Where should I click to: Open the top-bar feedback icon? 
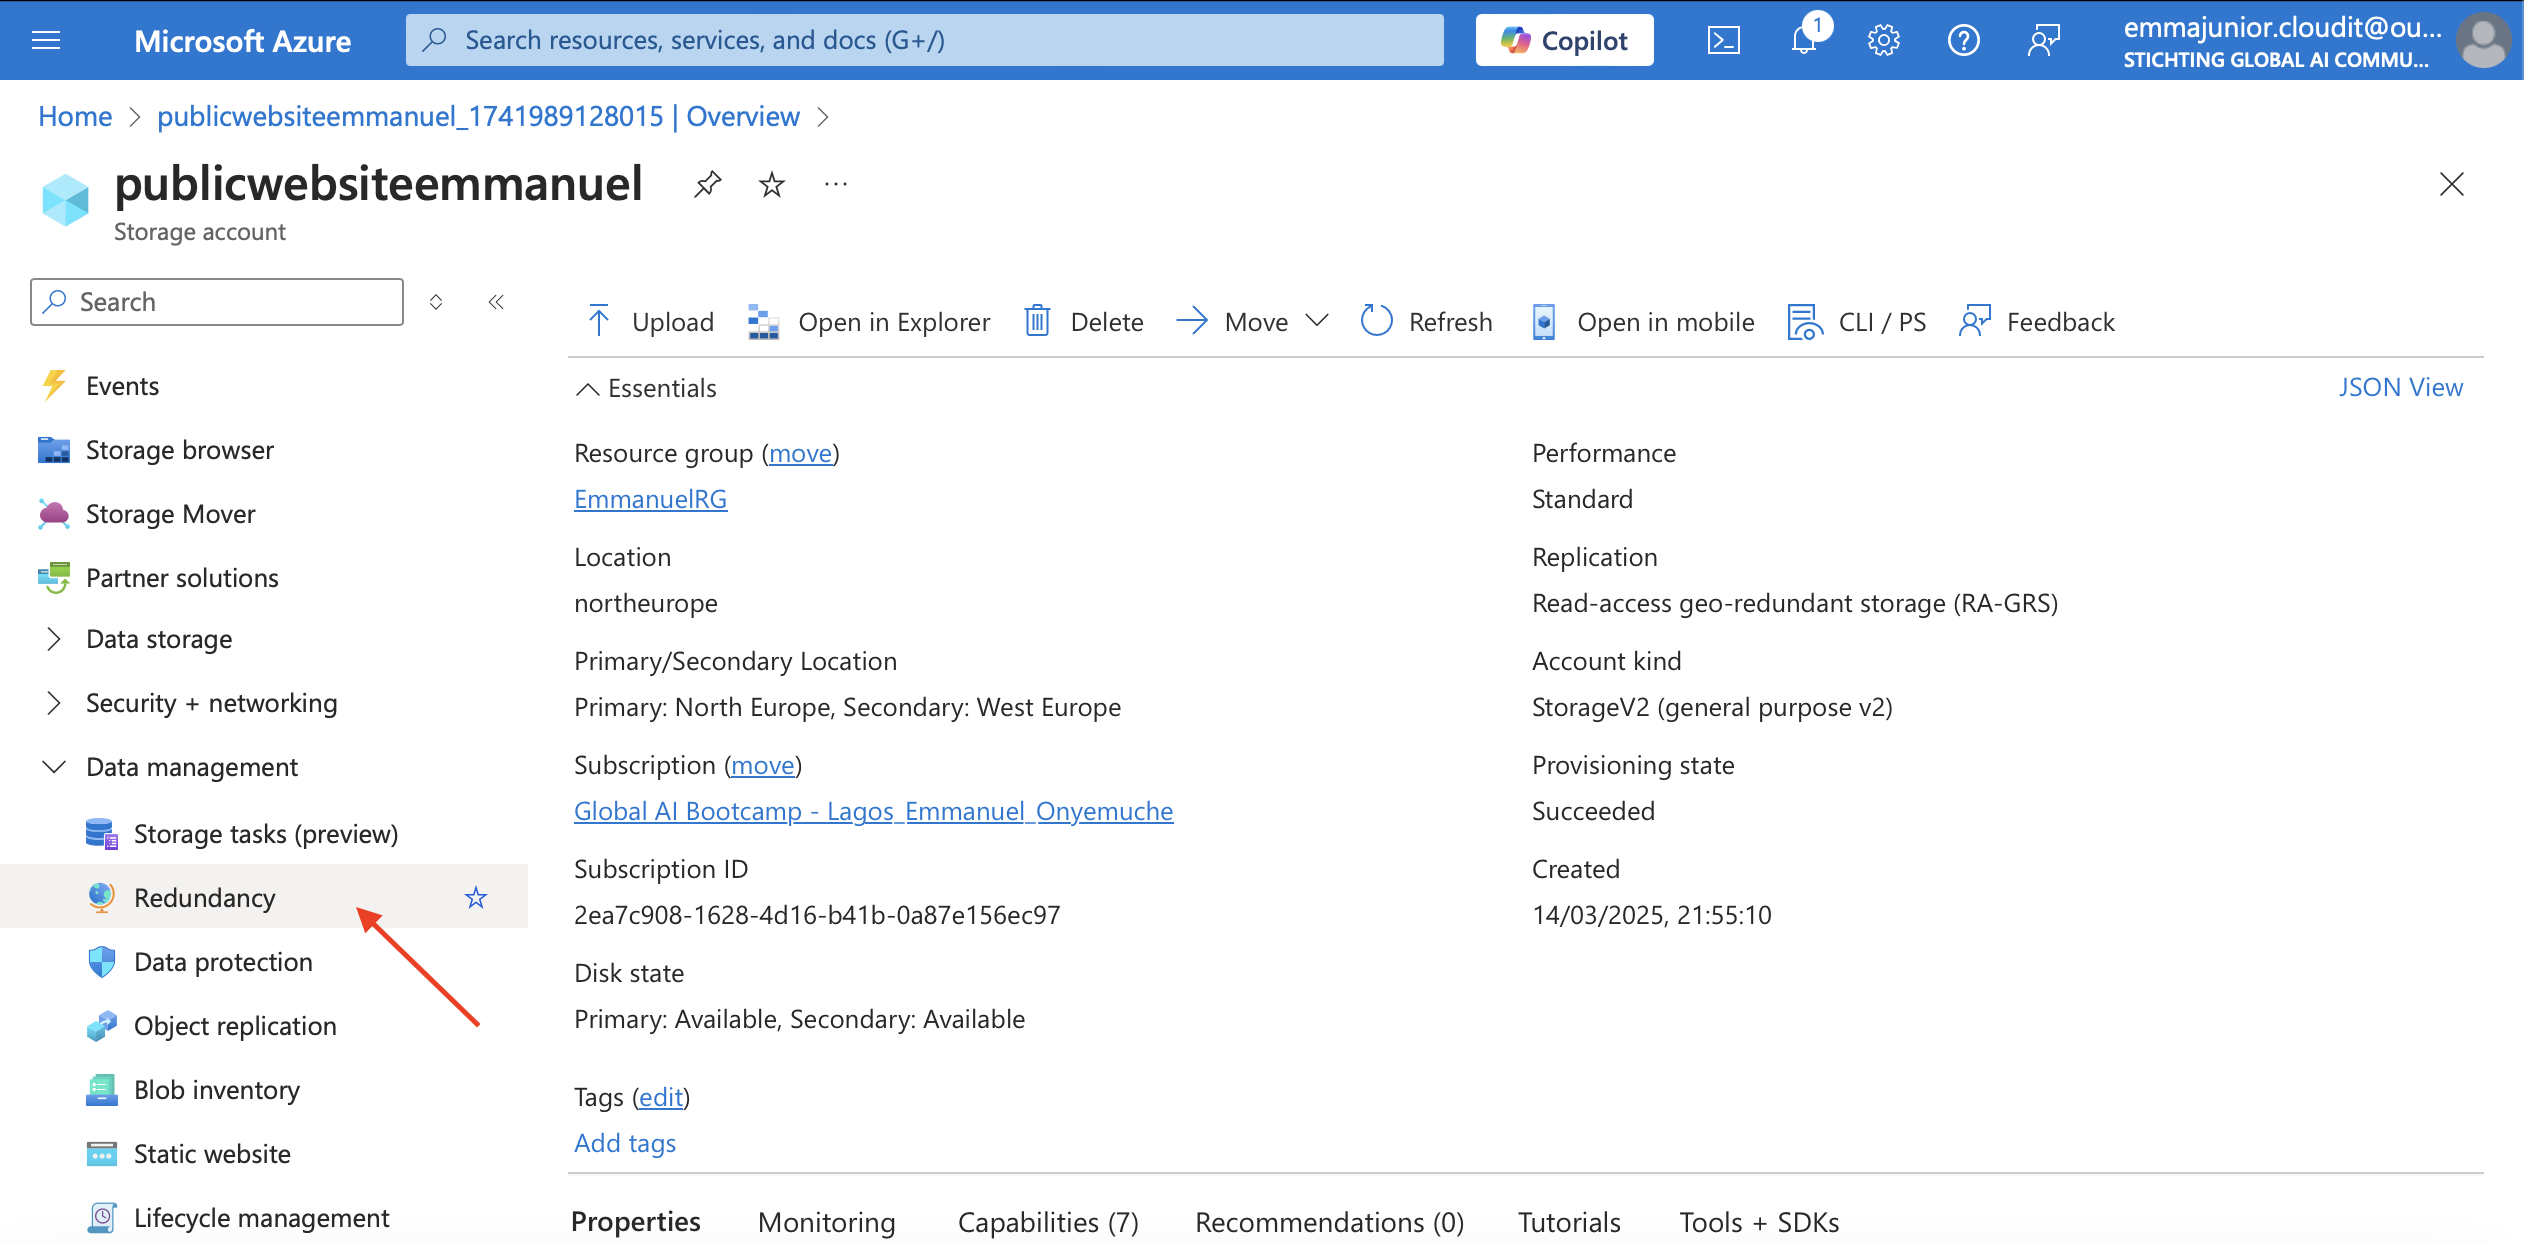[x=2043, y=40]
